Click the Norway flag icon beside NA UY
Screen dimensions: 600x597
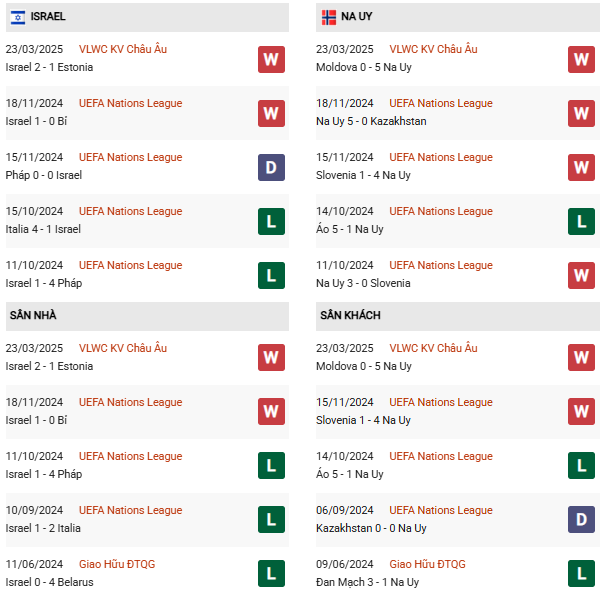pyautogui.click(x=329, y=17)
